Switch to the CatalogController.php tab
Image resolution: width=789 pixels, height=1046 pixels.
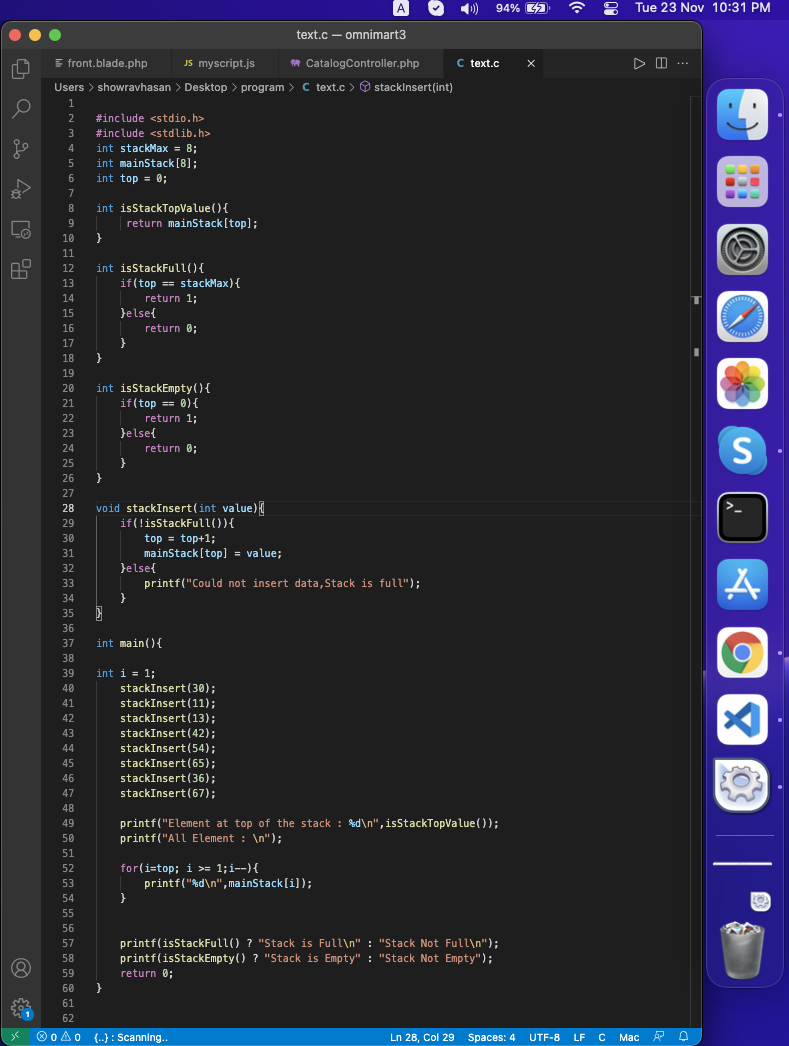362,63
